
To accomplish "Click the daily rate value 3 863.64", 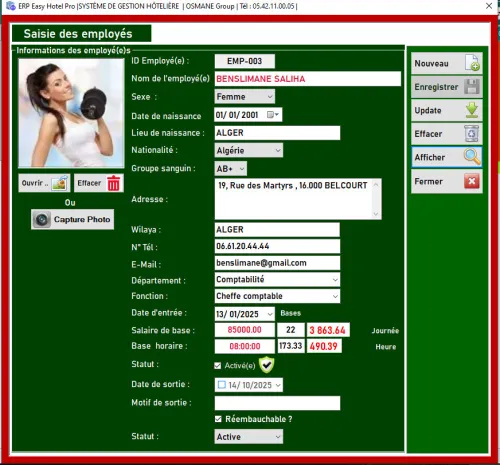I will tap(328, 330).
